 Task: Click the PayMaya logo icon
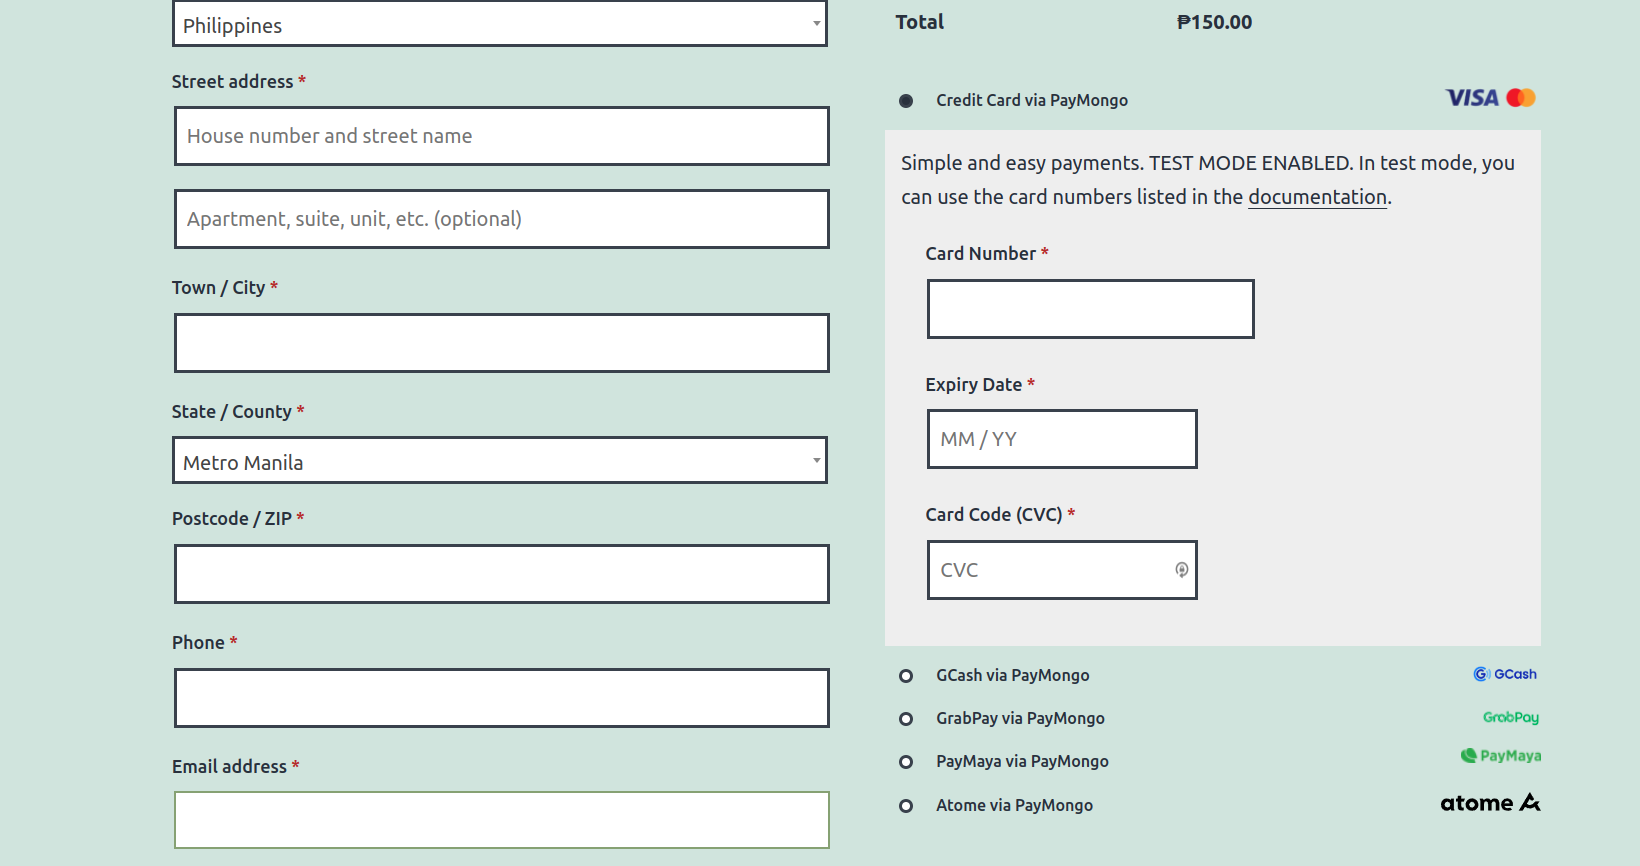(1500, 756)
